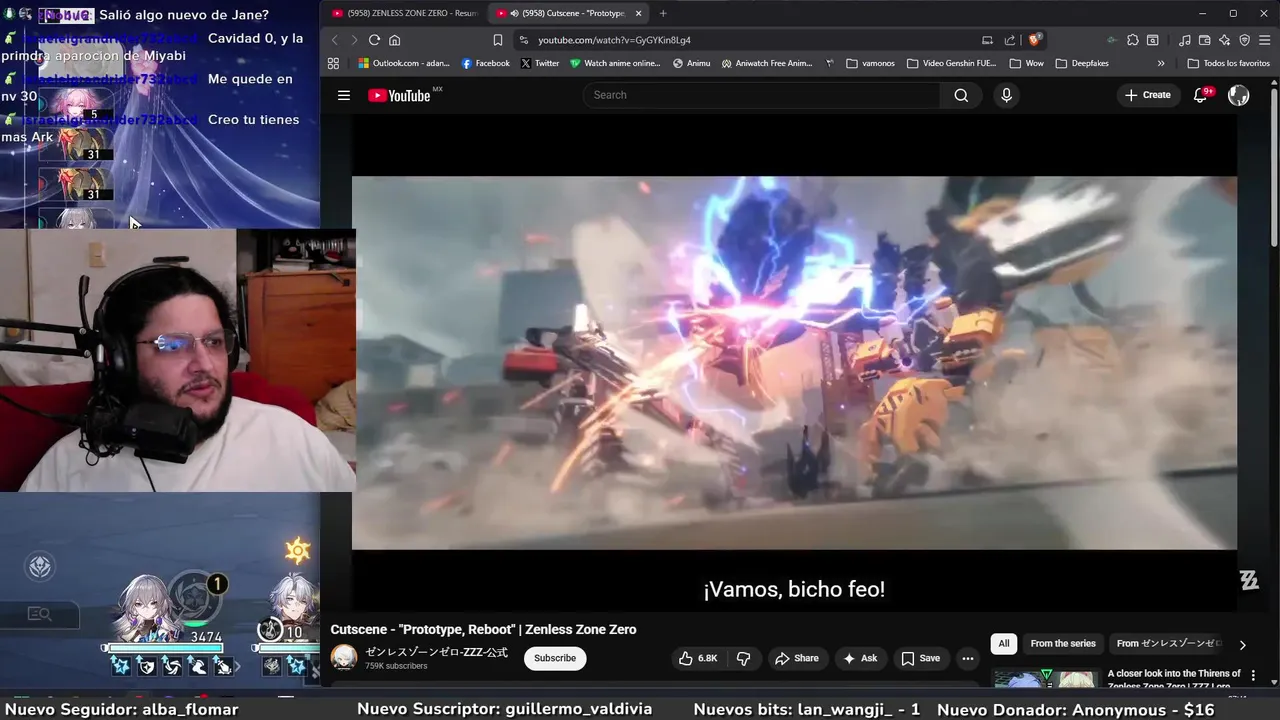Open Todos los favoritos folder
Screen dimensions: 1280x720
[1228, 63]
